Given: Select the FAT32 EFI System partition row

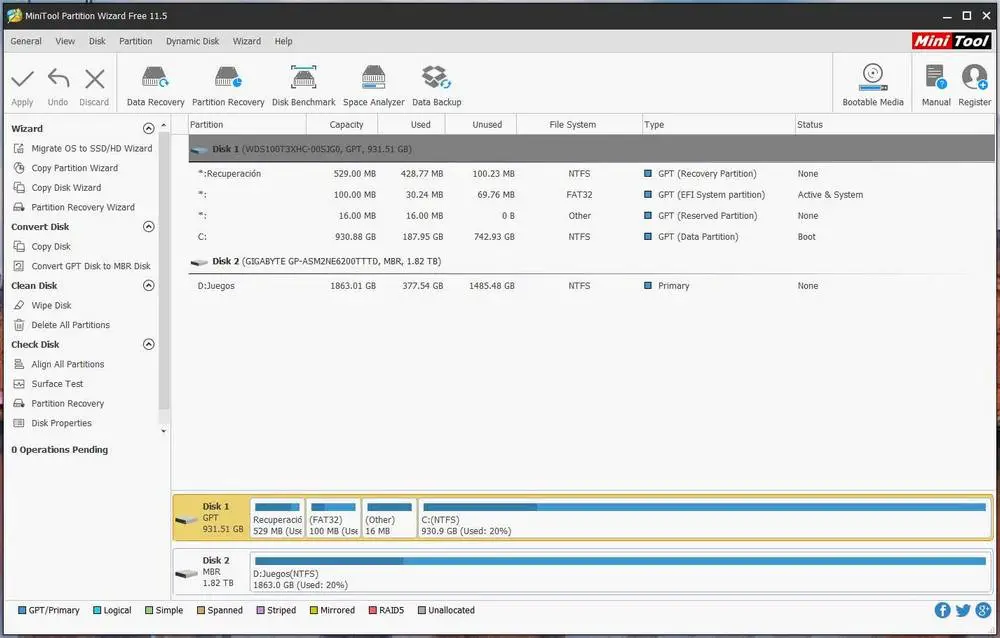Looking at the screenshot, I should coord(591,195).
